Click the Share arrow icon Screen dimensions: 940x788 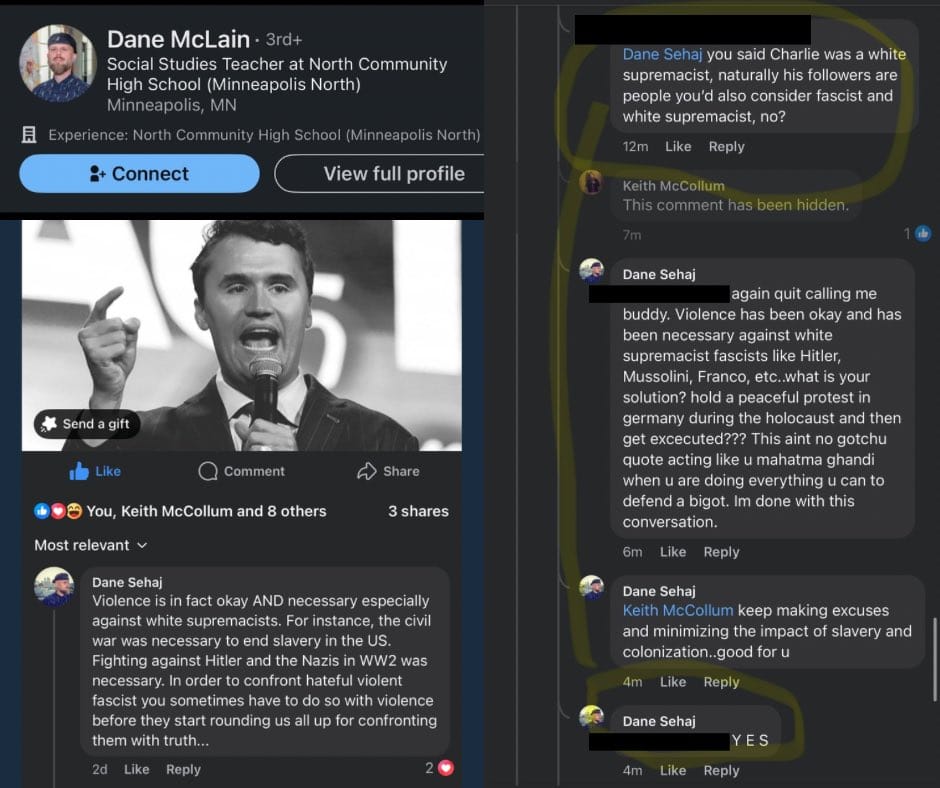[x=367, y=471]
